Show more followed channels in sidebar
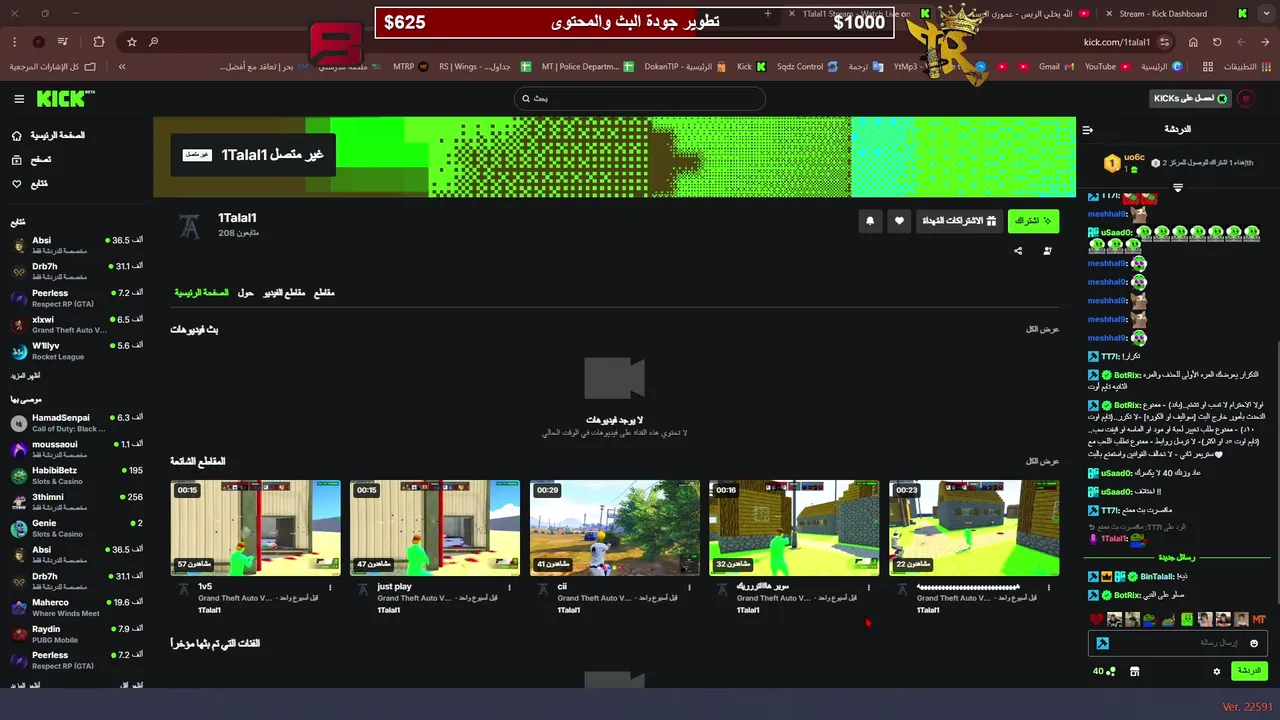Image resolution: width=1280 pixels, height=720 pixels. coord(26,375)
